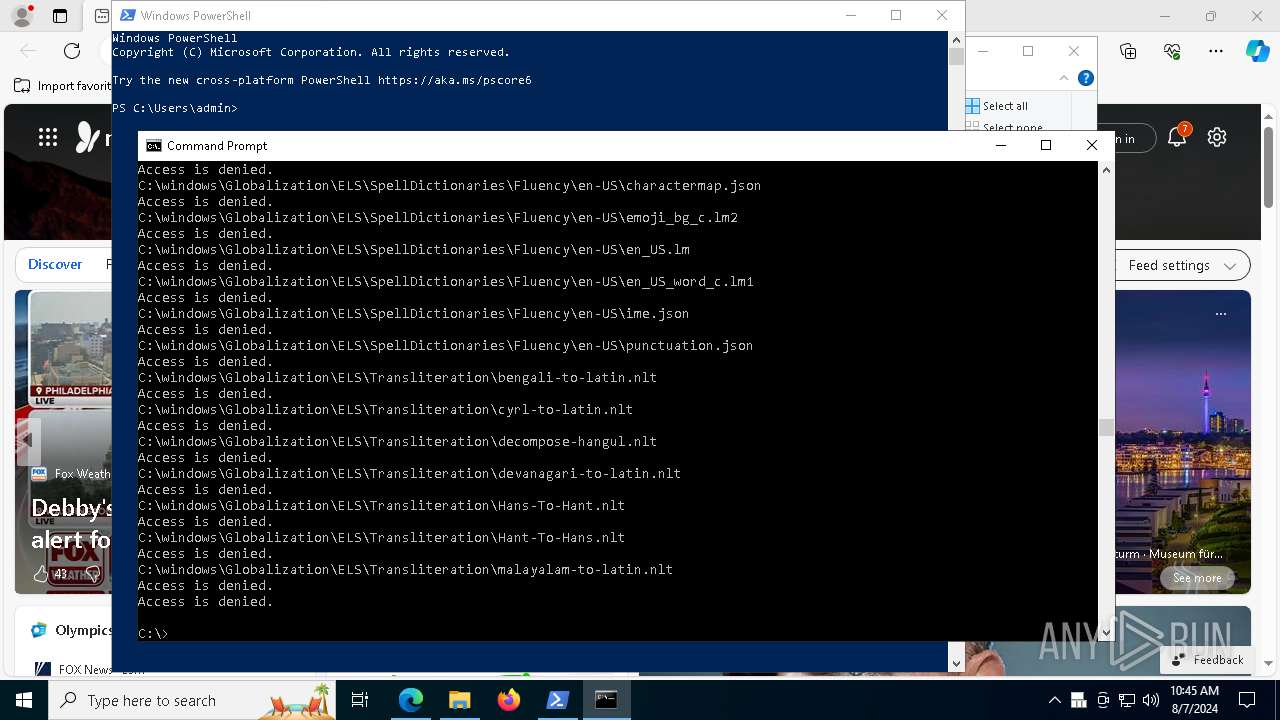Open Edge Browser essentials heart icon
1280x720 pixels.
coord(1172,51)
